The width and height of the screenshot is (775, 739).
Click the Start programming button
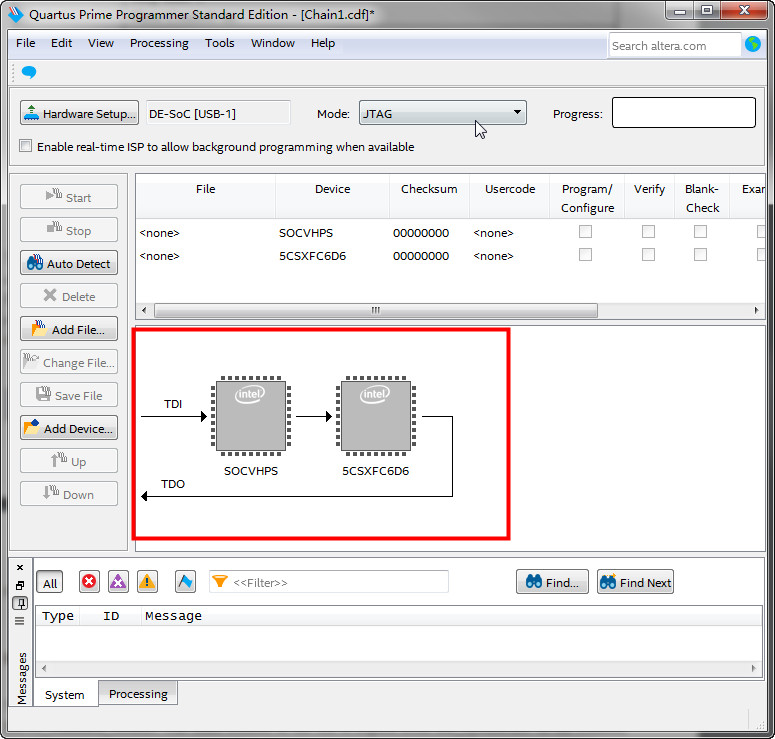tap(69, 197)
